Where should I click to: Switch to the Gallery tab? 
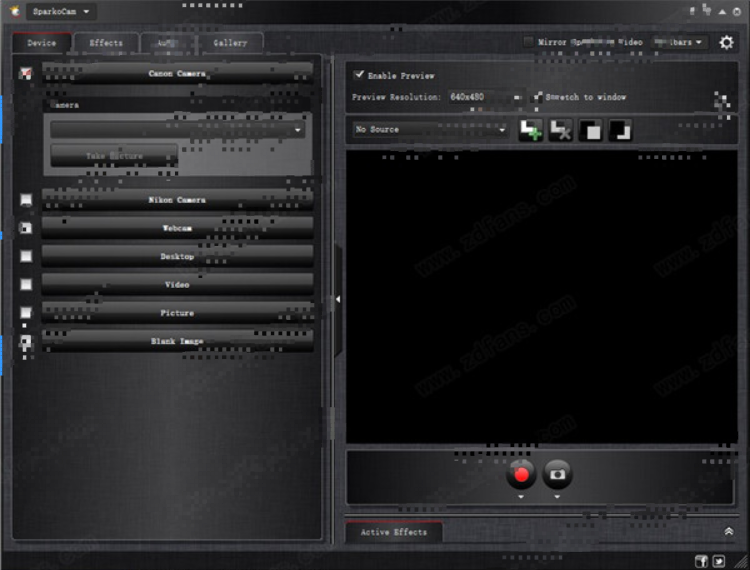[230, 43]
